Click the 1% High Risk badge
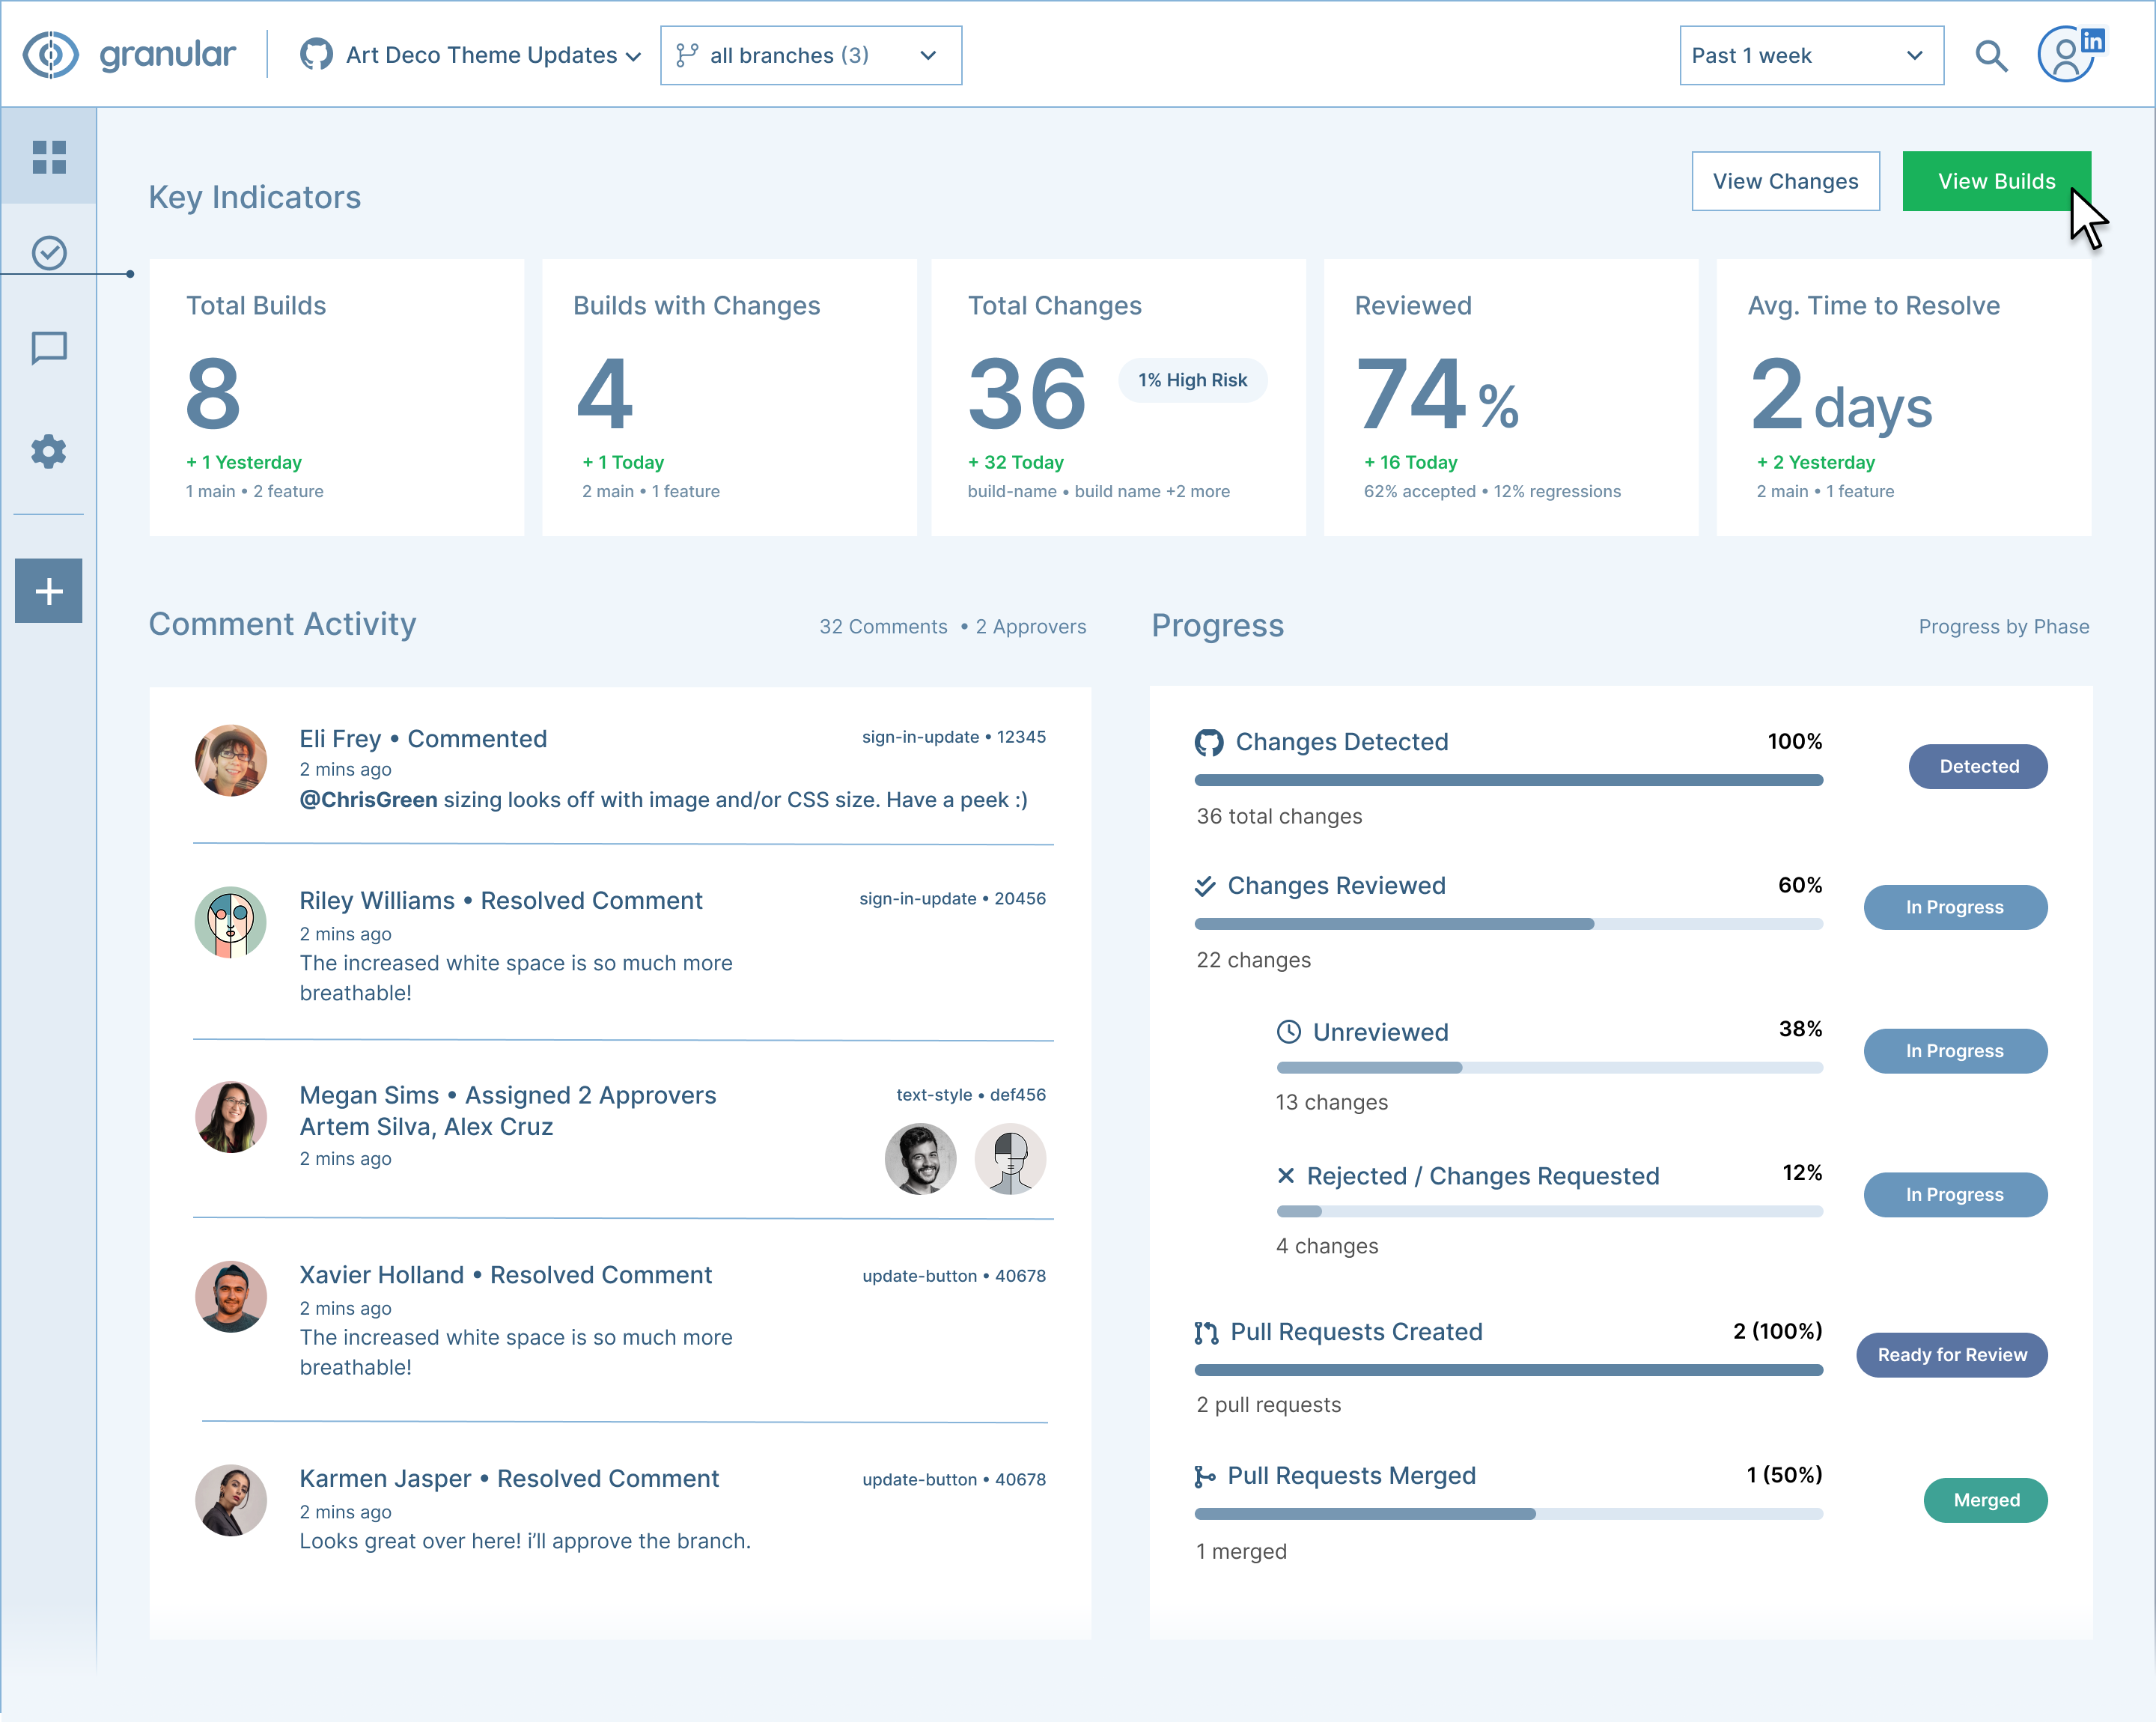2156x1722 pixels. (x=1192, y=380)
